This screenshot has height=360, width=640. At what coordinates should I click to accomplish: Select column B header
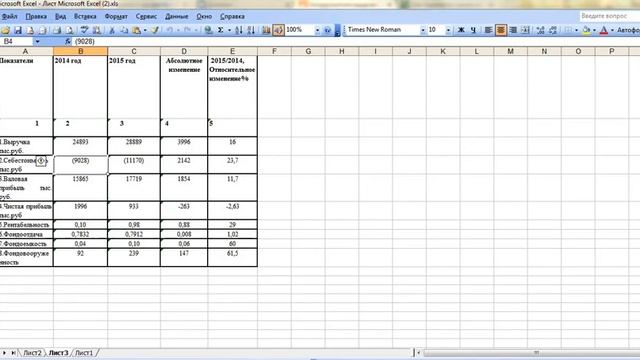pos(80,51)
